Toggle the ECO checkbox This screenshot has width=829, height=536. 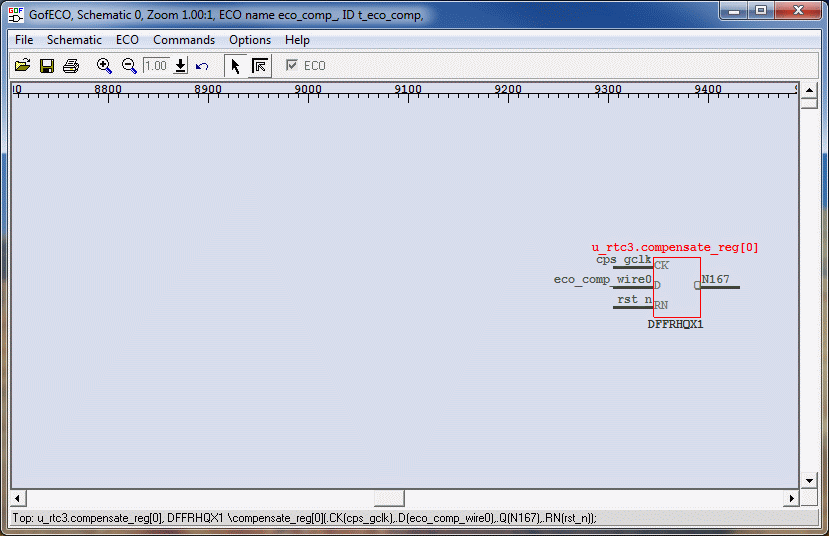(292, 66)
